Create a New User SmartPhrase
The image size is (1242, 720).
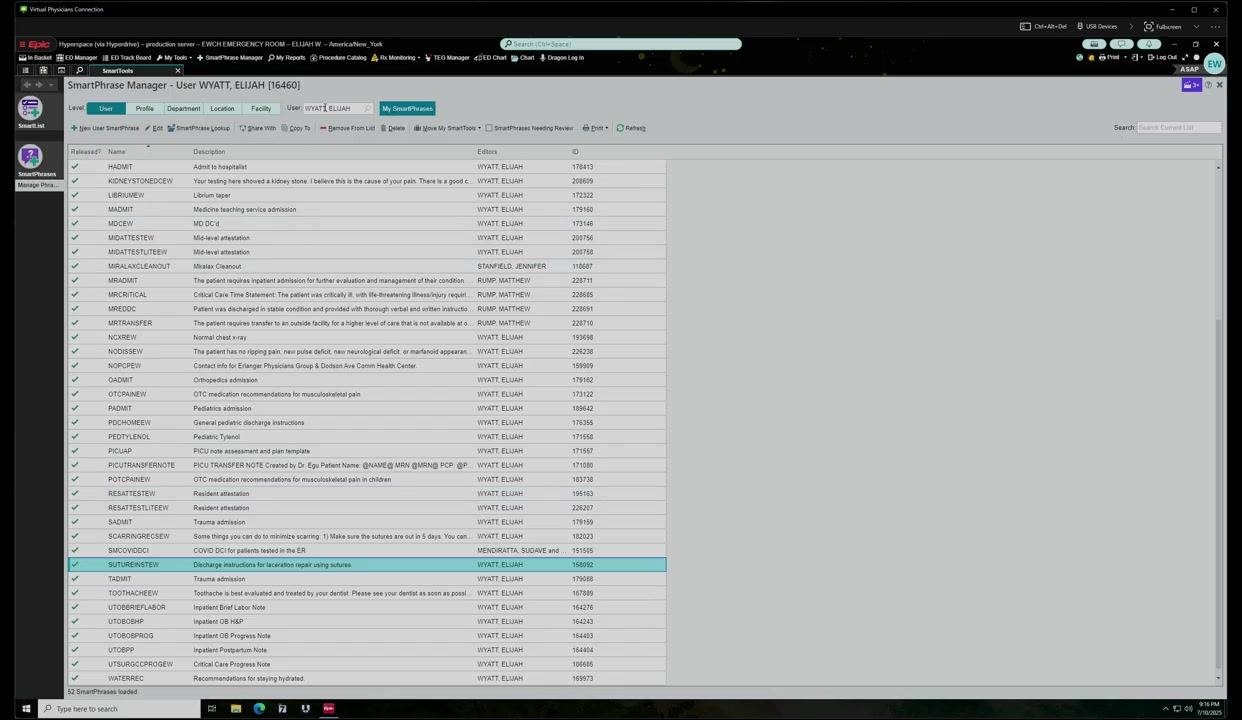pos(105,128)
